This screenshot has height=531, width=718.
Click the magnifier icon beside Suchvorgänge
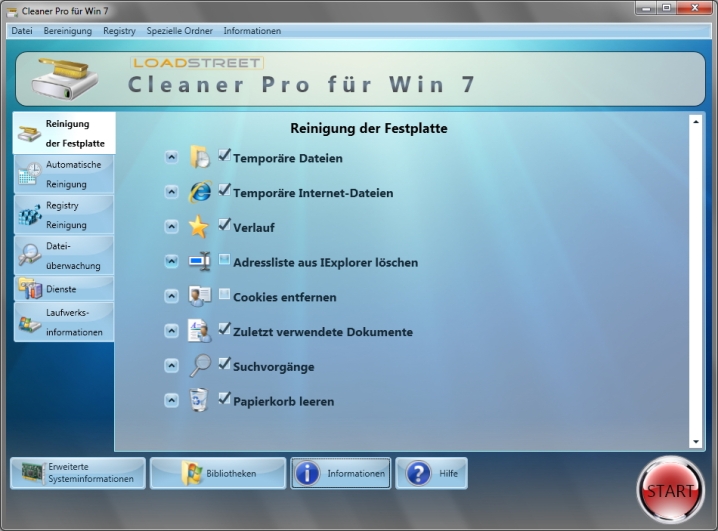pos(200,366)
